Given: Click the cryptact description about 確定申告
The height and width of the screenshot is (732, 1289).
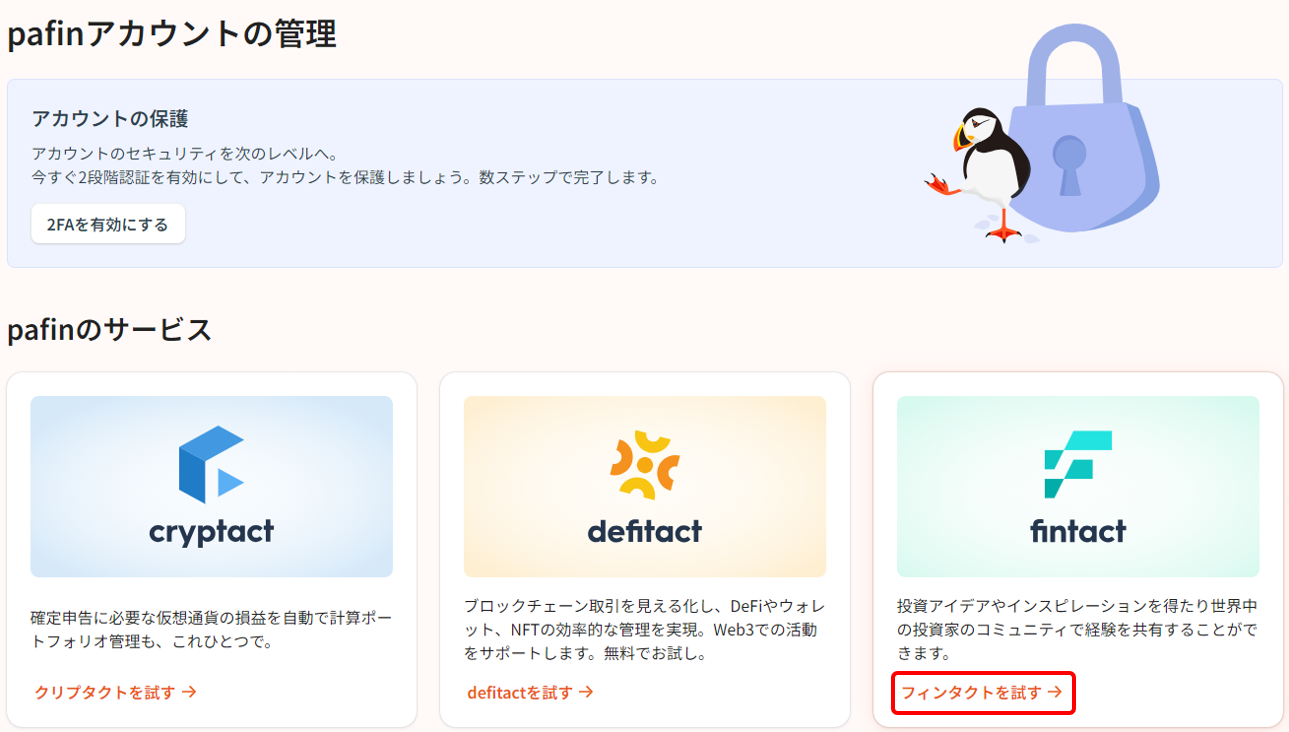Looking at the screenshot, I should (x=211, y=629).
